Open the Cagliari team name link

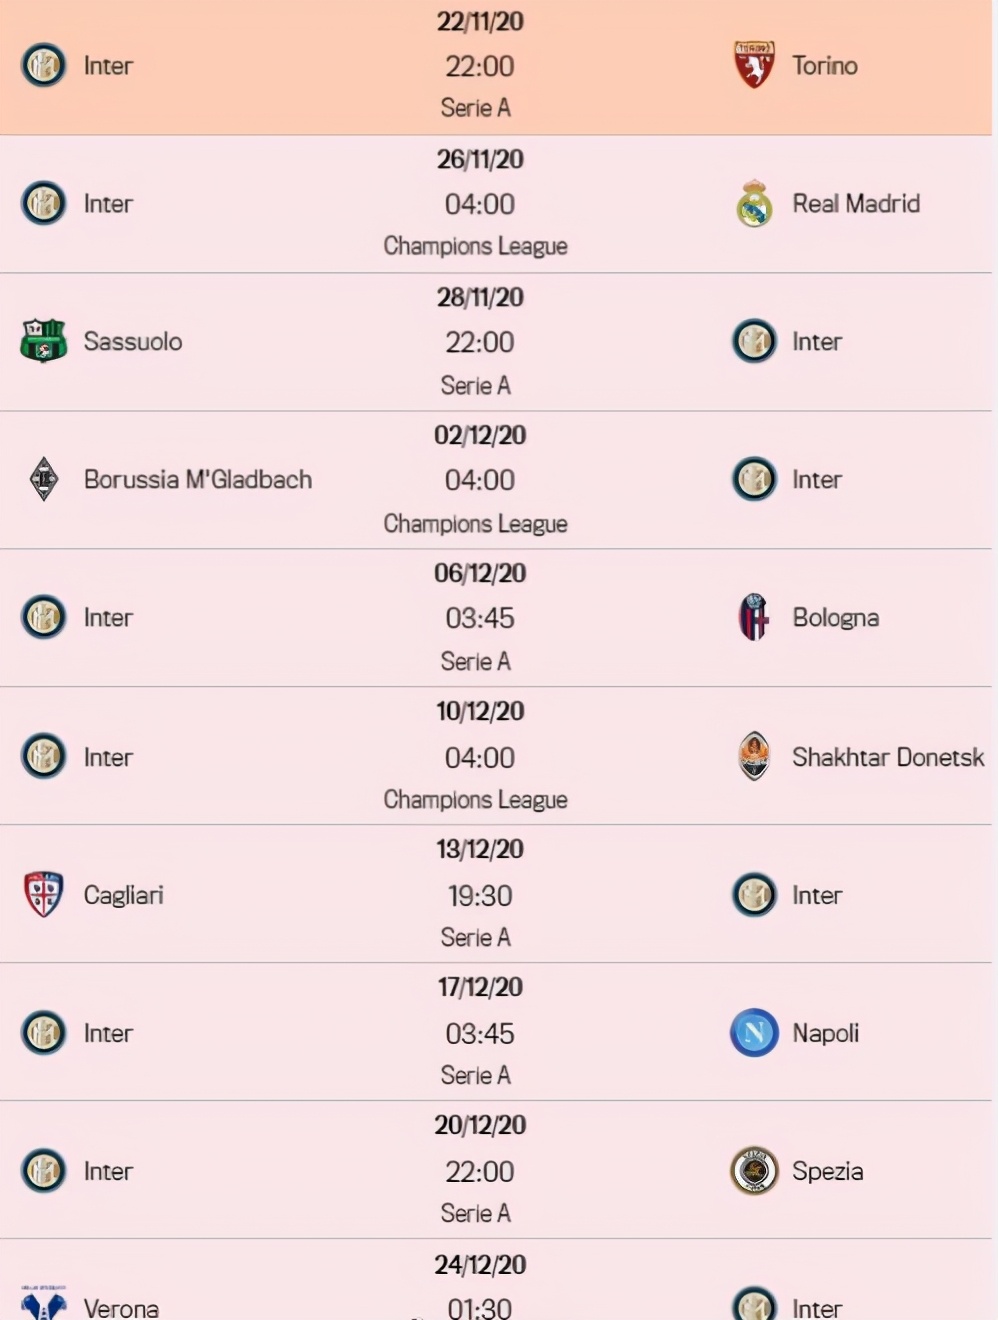tap(123, 895)
